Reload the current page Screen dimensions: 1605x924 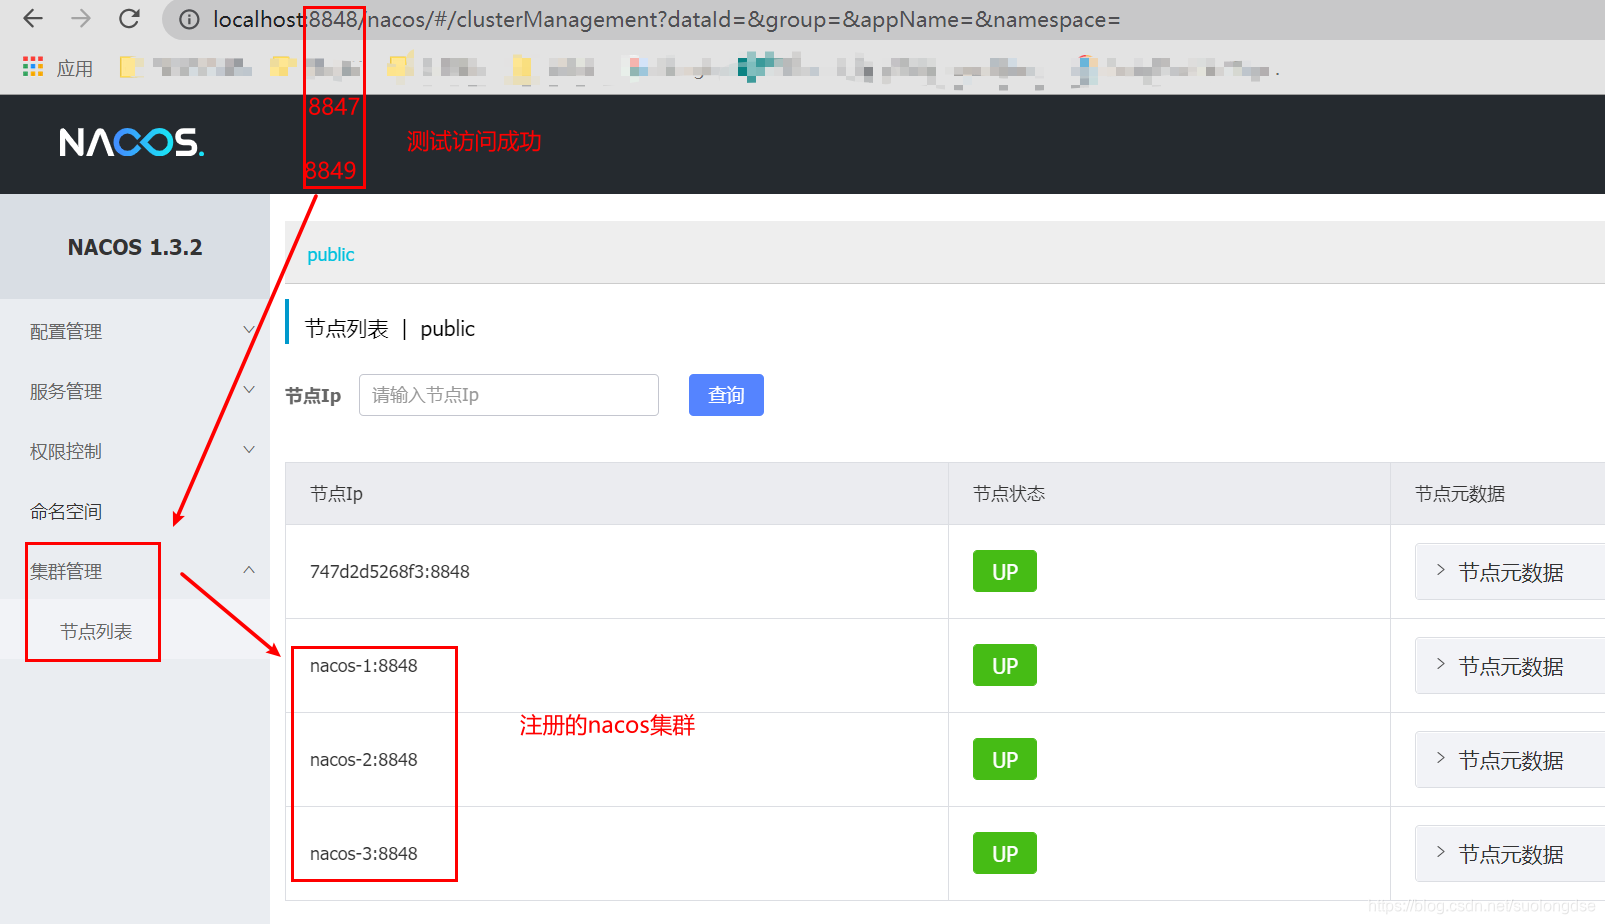129,19
